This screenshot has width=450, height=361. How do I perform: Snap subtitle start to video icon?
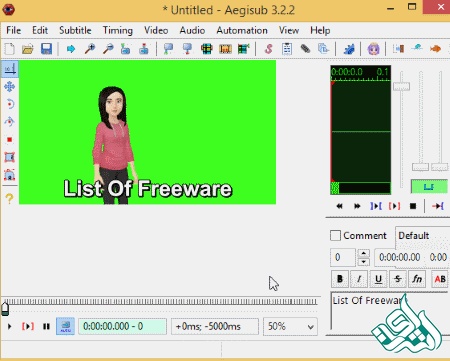(168, 49)
